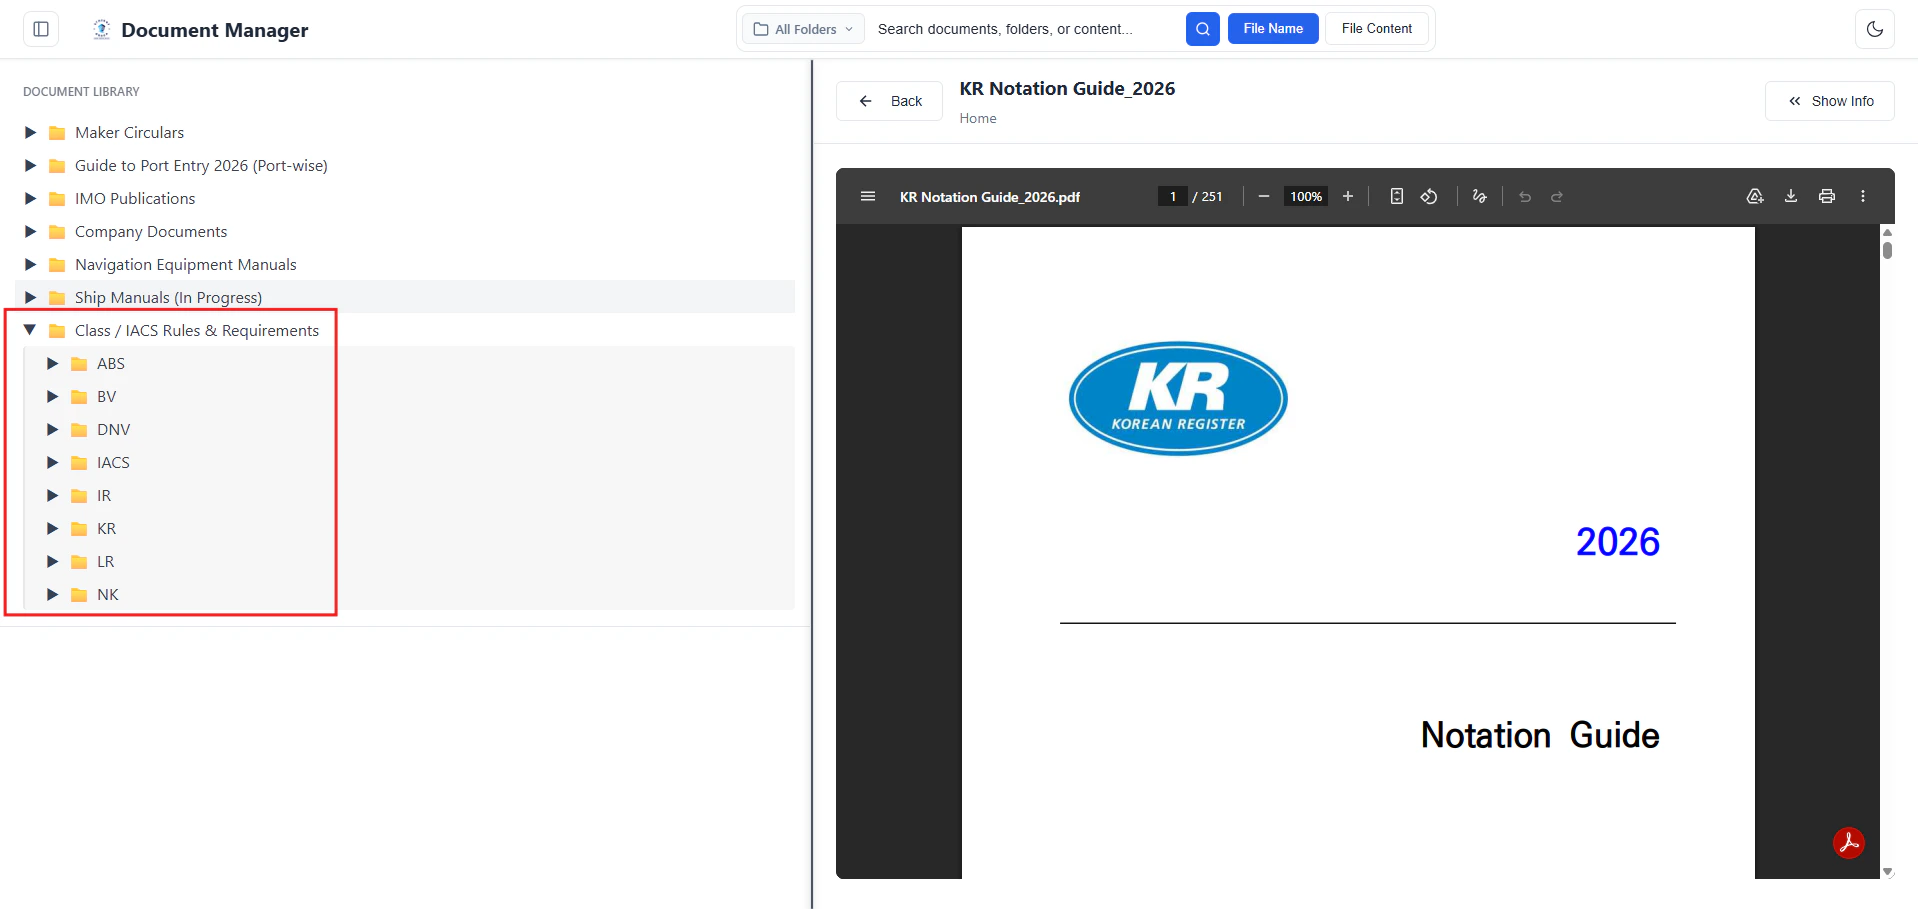The height and width of the screenshot is (909, 1918).
Task: Expand the BV subfolder arrow
Action: [x=53, y=396]
